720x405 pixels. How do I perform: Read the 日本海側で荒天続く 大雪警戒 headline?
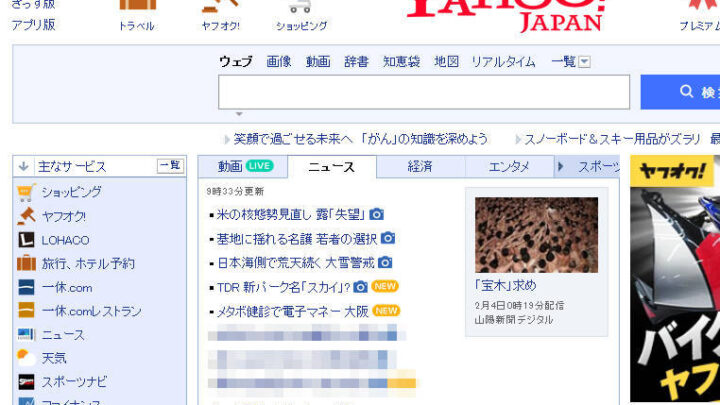tap(295, 263)
